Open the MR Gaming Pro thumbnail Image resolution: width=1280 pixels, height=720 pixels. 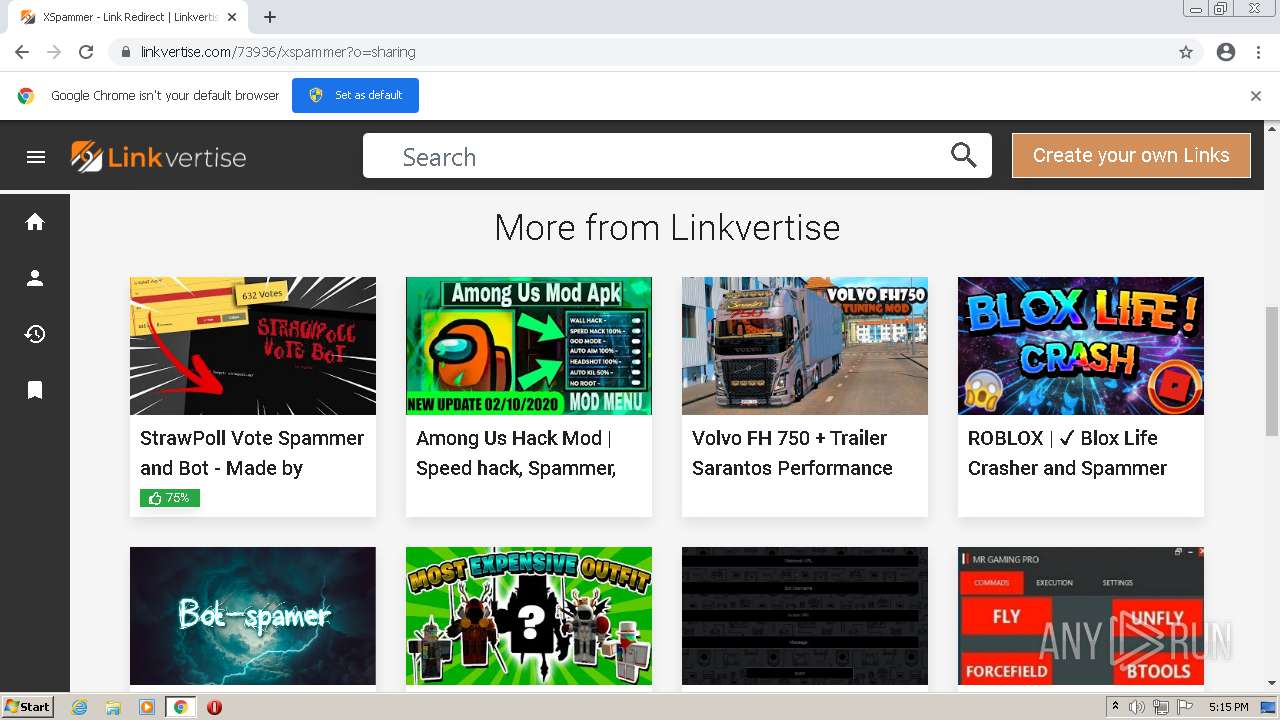coord(1081,616)
